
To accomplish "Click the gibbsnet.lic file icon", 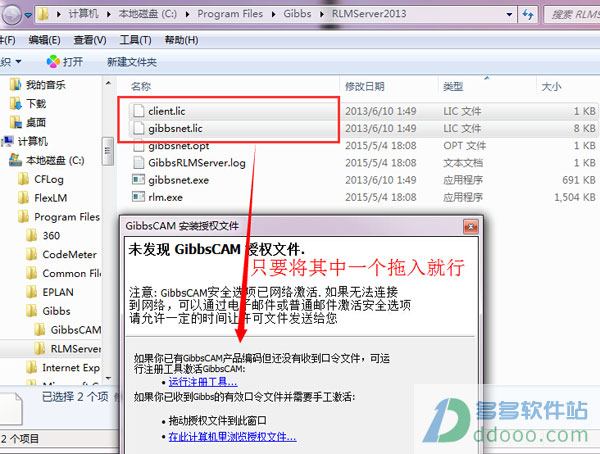I will 138,128.
